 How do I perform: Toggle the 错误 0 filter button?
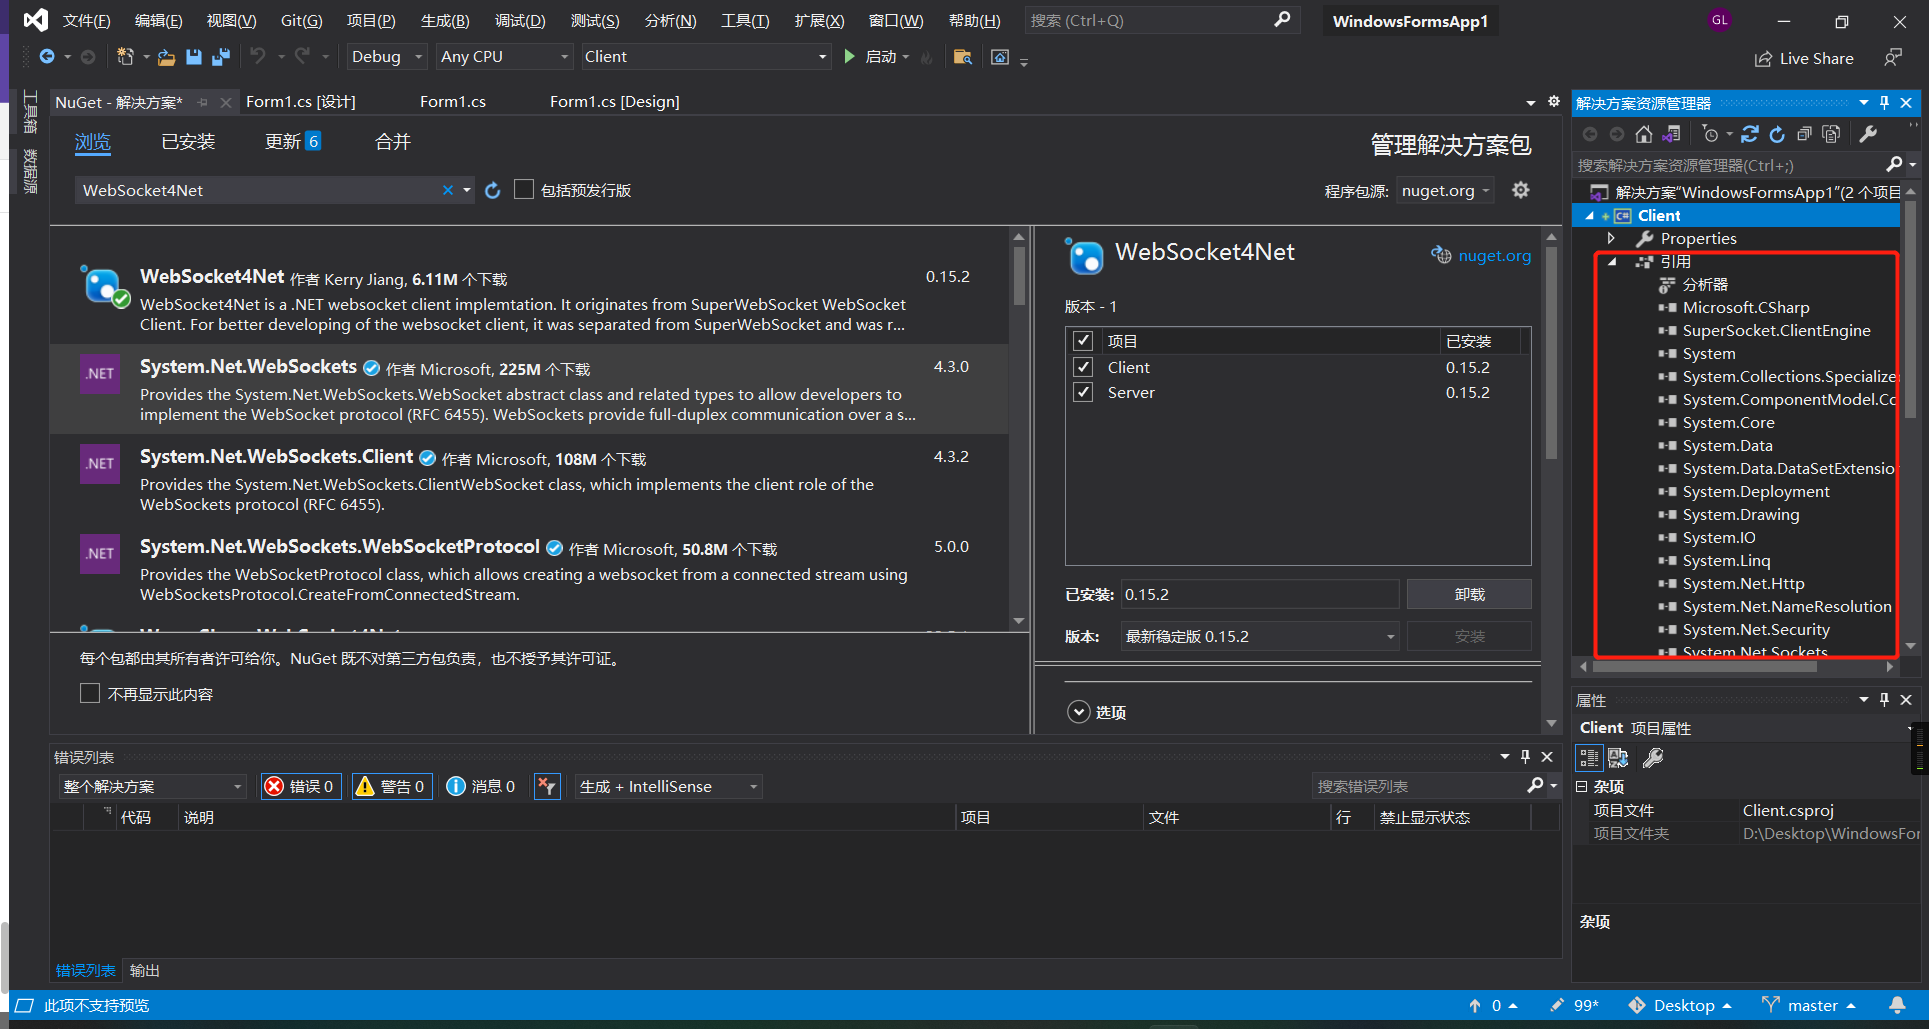[300, 786]
